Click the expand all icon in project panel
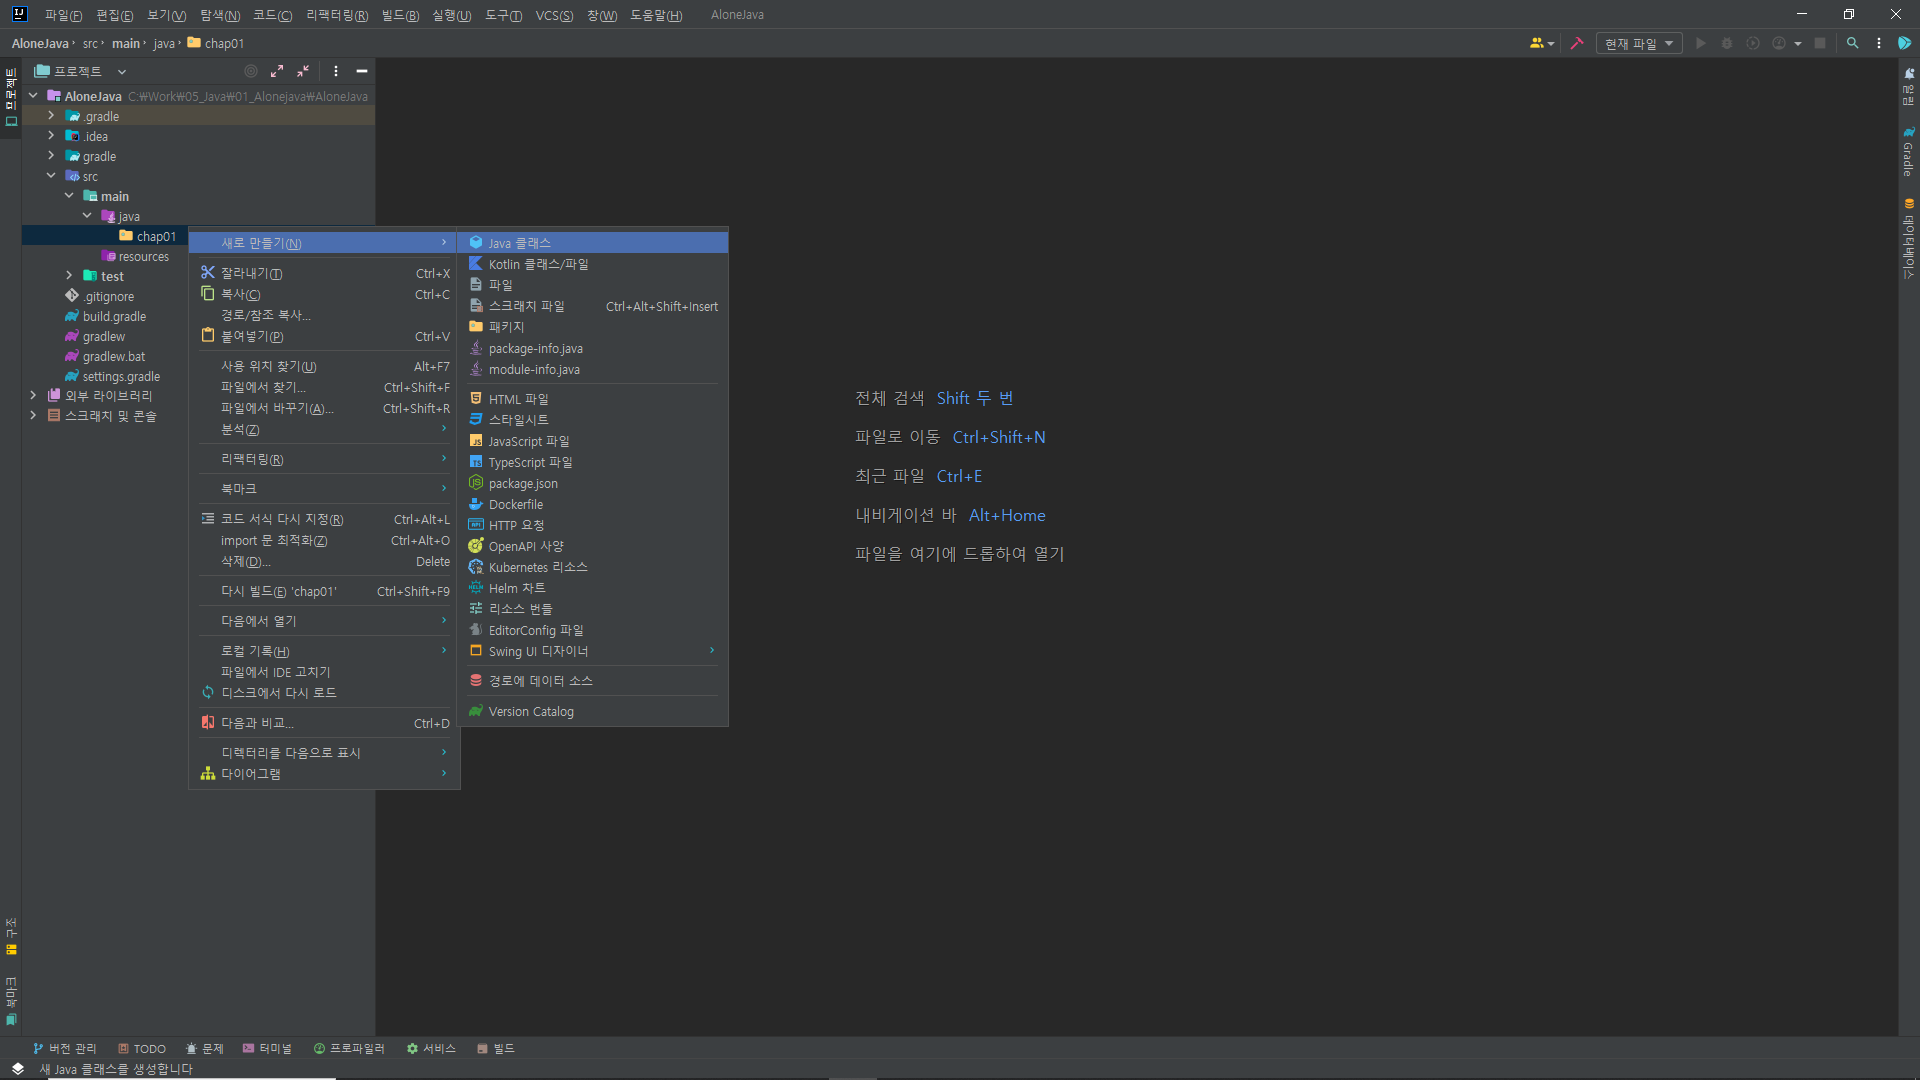Image resolution: width=1920 pixels, height=1080 pixels. point(277,71)
